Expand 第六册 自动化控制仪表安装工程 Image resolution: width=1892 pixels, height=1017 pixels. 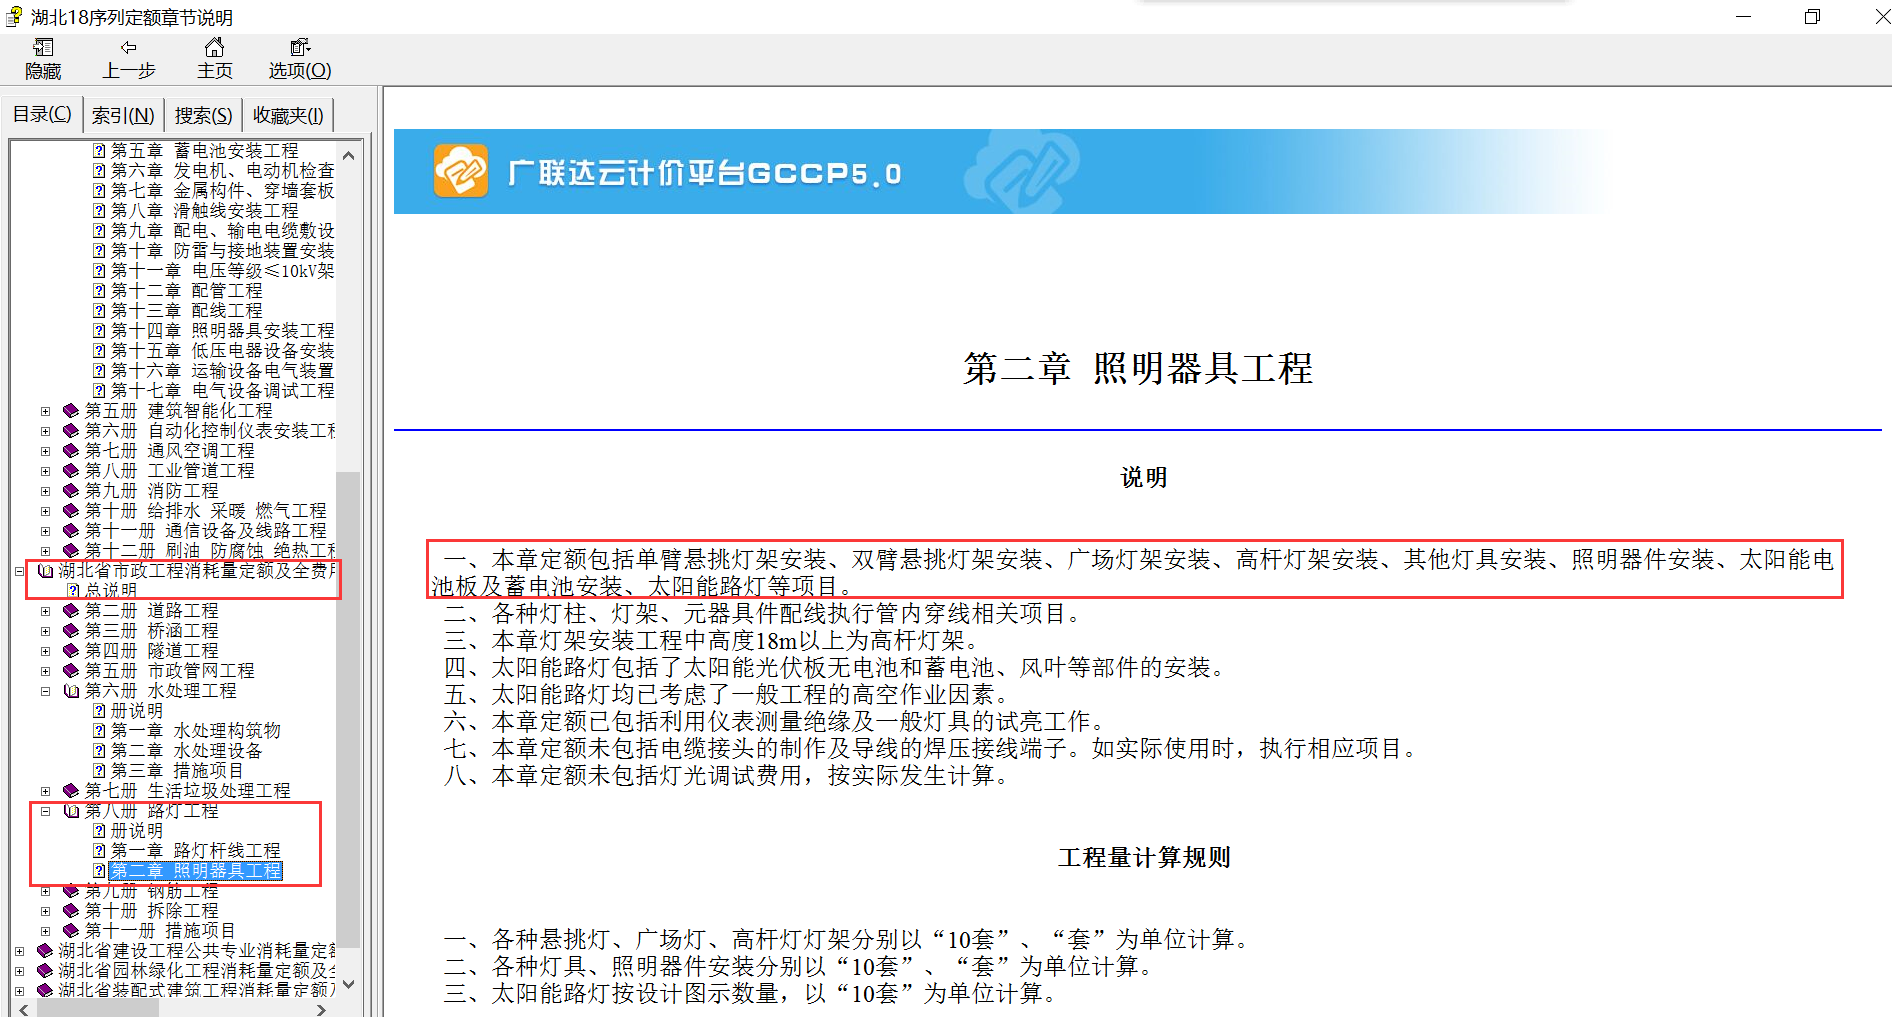click(45, 431)
